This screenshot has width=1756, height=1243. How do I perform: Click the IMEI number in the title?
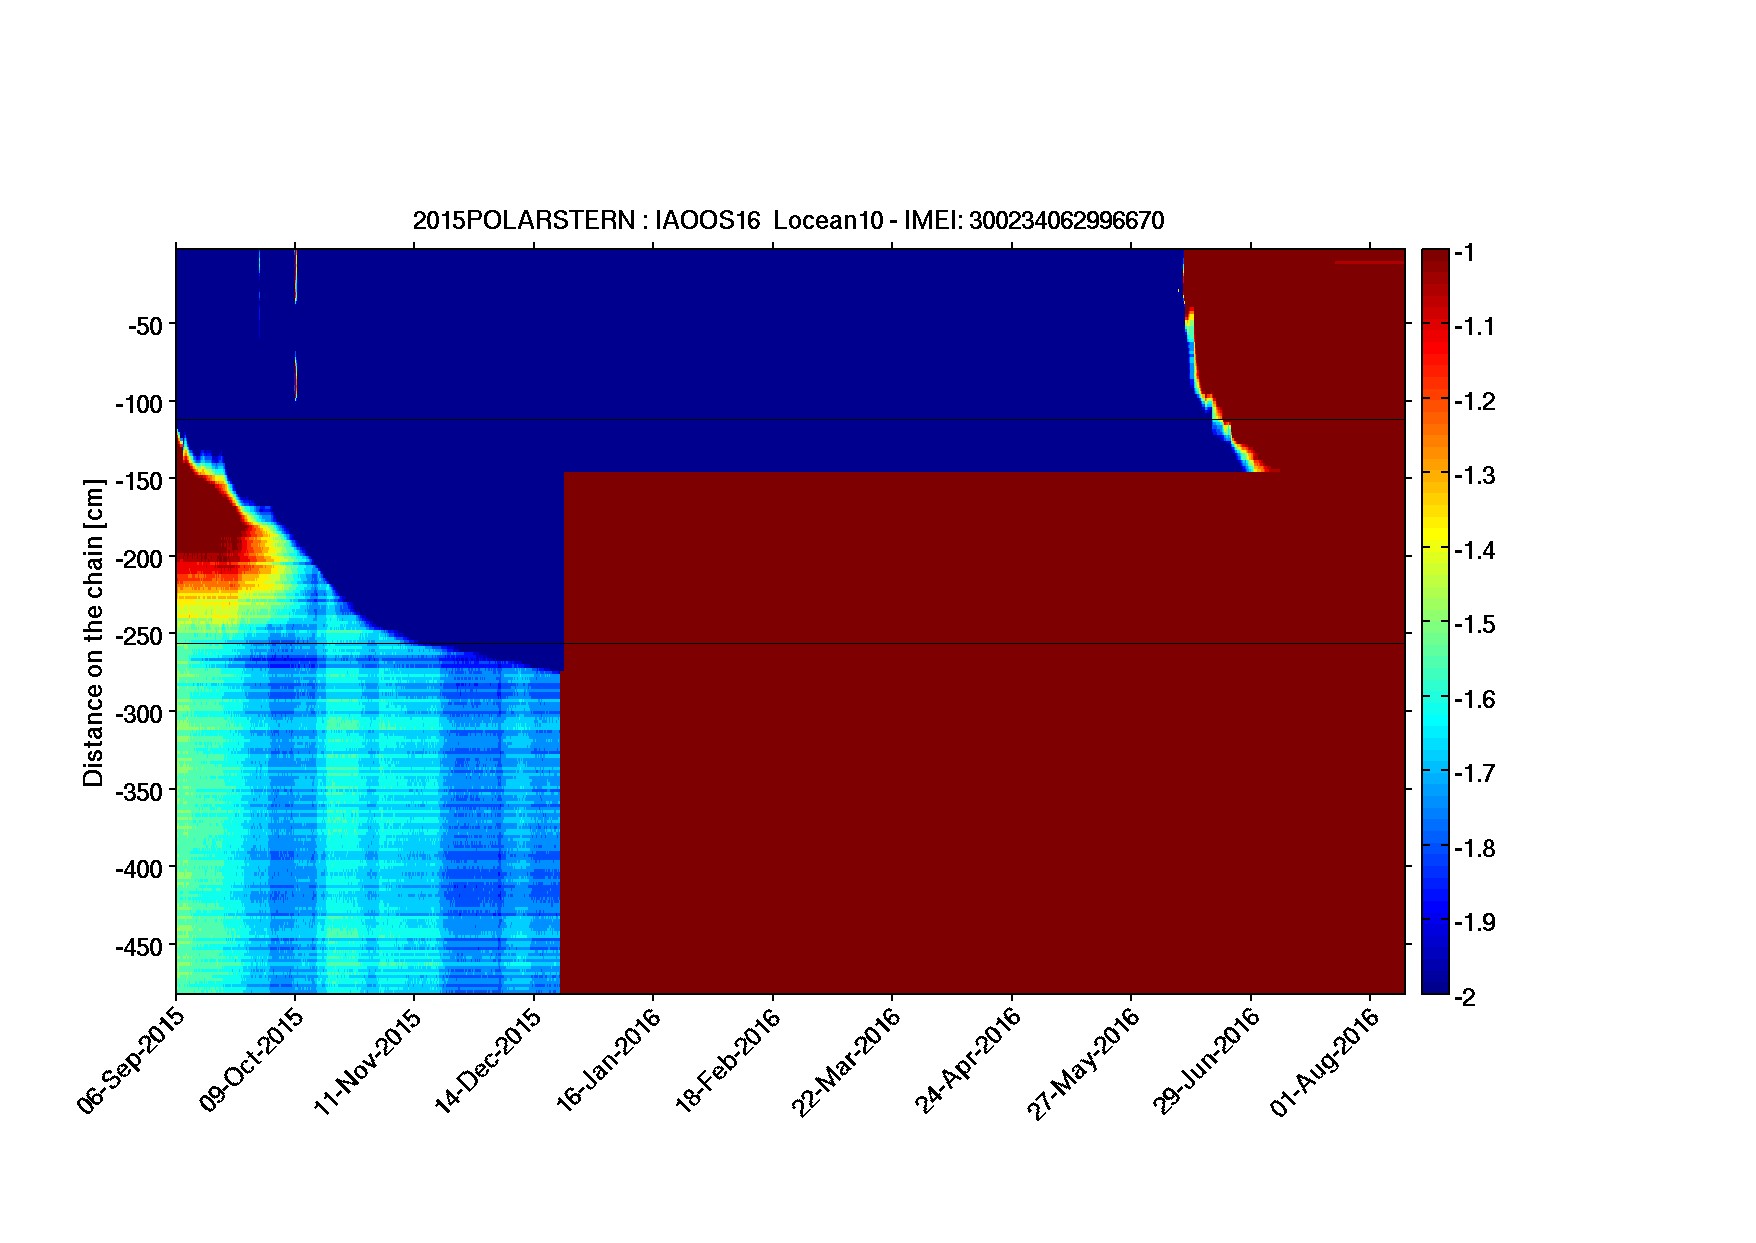pos(1066,221)
